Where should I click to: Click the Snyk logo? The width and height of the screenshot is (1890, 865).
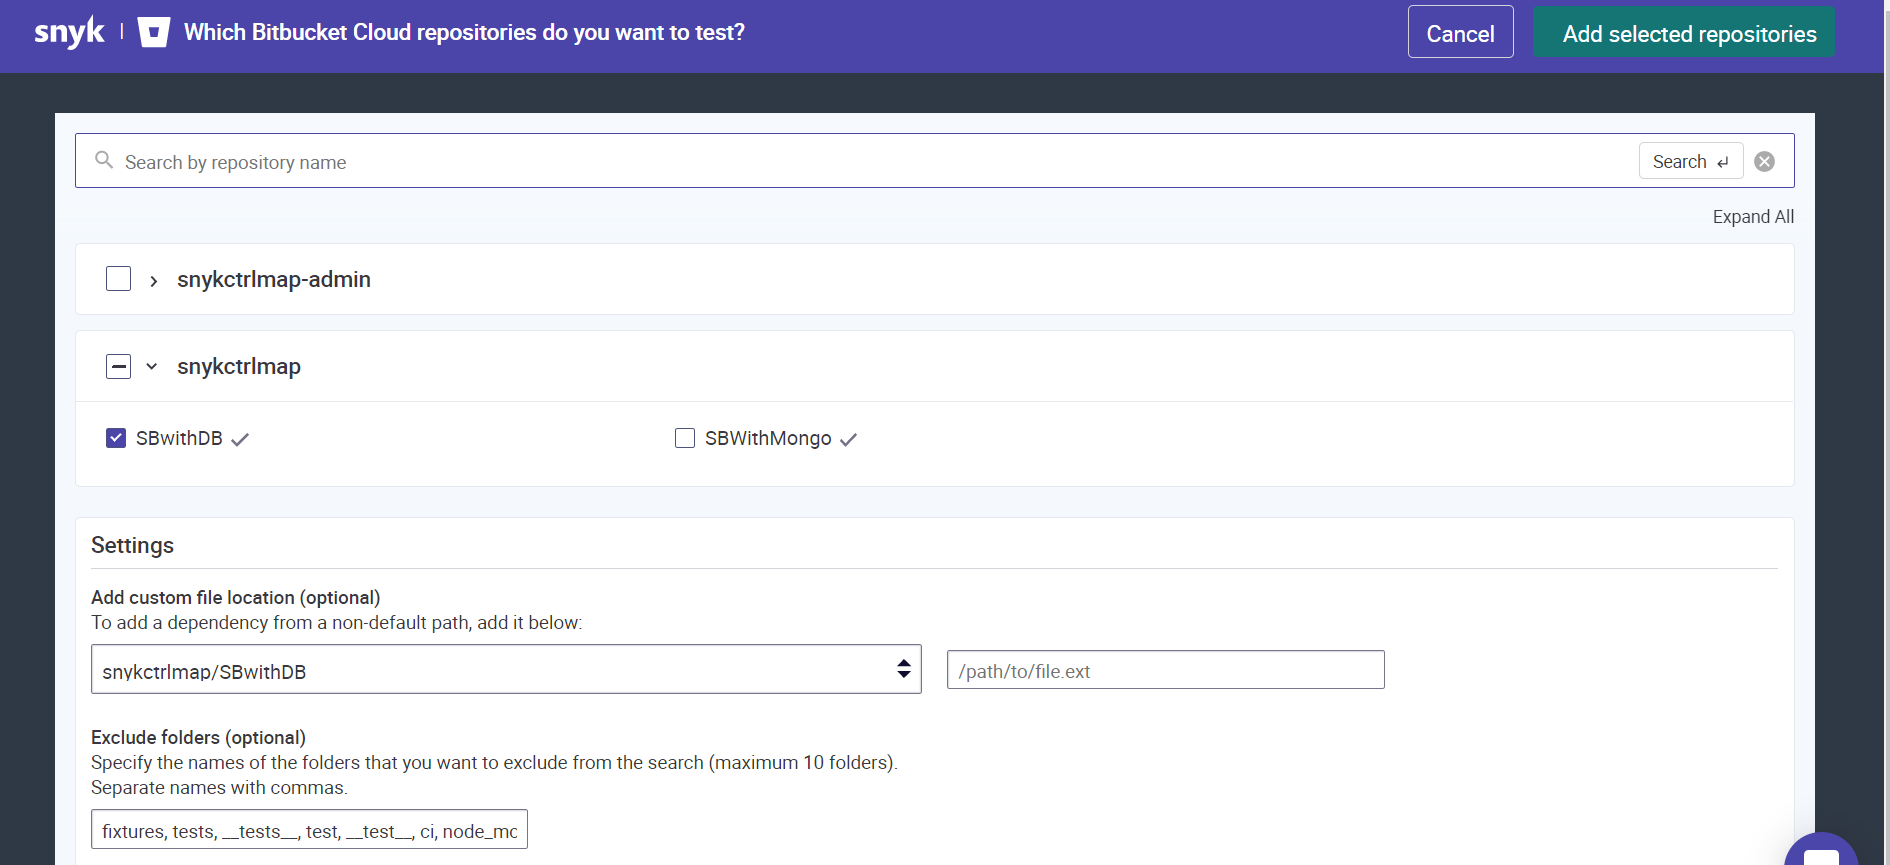pos(69,32)
